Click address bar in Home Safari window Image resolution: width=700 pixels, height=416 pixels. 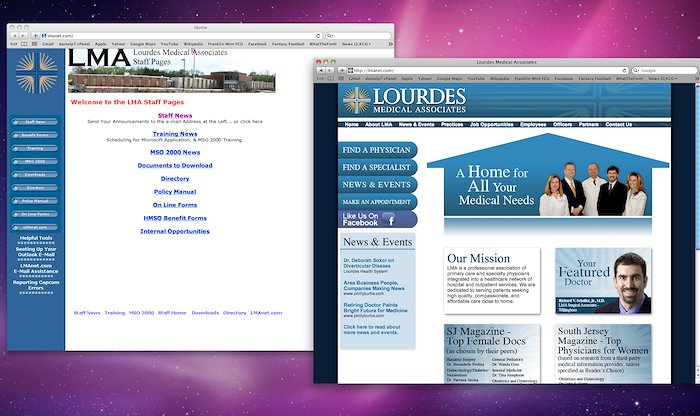pyautogui.click(x=181, y=36)
